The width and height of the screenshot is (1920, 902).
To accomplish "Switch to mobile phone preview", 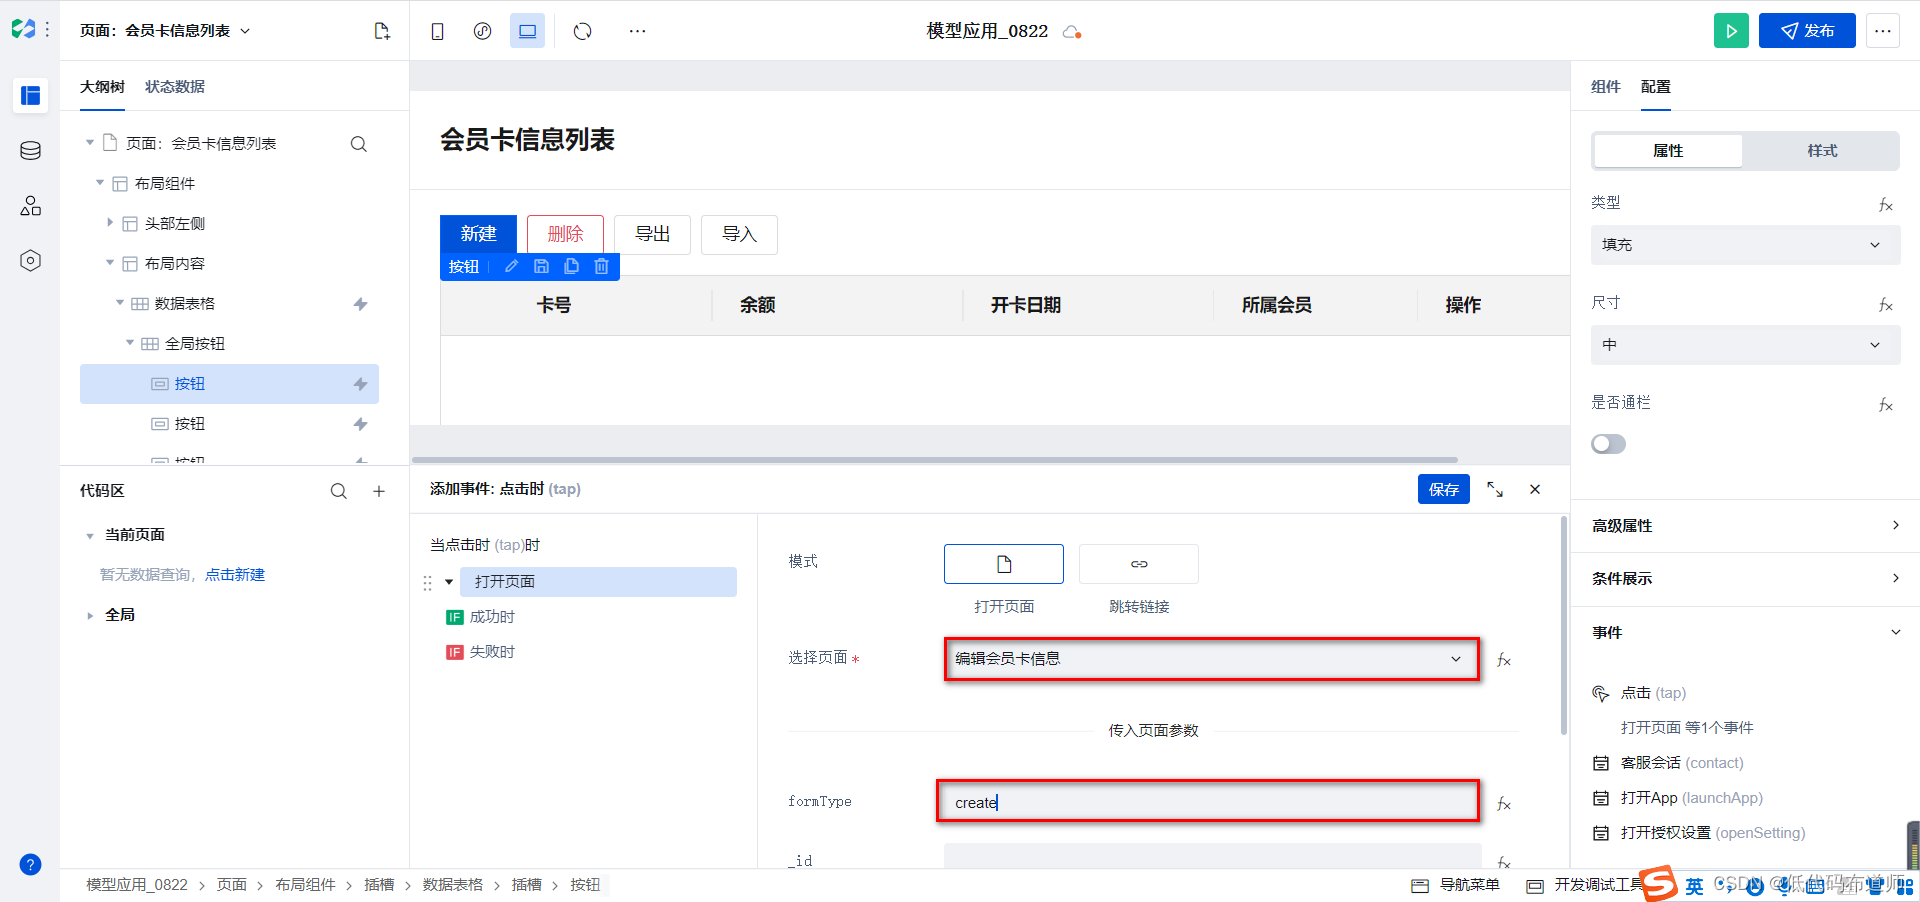I will pos(437,31).
